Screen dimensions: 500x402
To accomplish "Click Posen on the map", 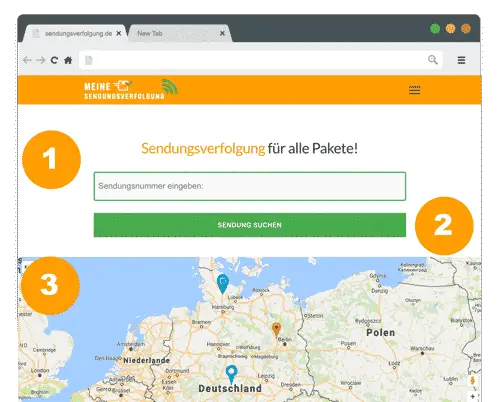I will 348,343.
